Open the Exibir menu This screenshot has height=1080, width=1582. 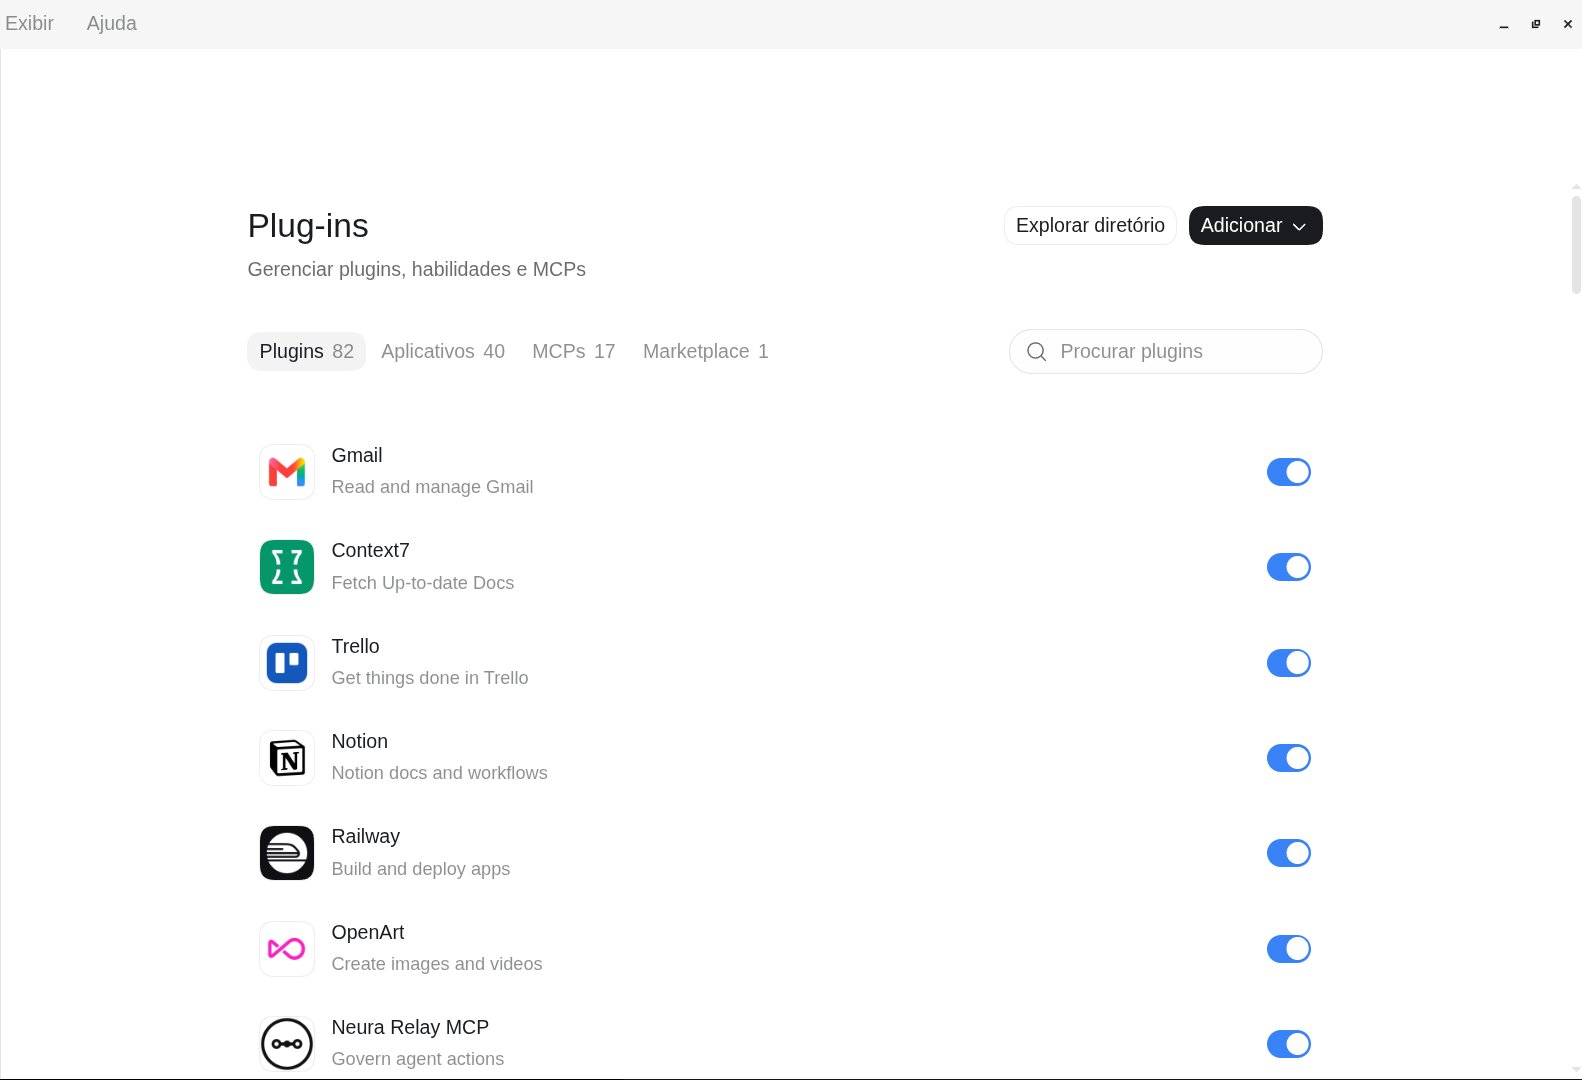[29, 23]
